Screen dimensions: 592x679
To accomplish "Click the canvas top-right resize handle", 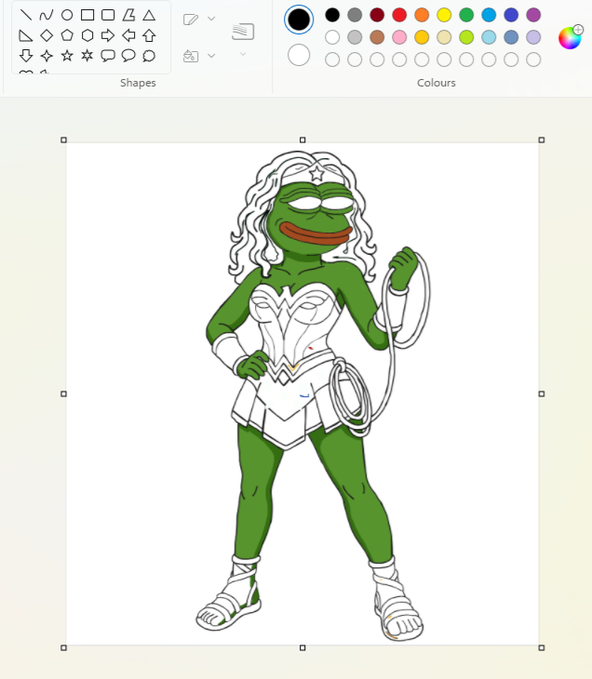I will (541, 140).
